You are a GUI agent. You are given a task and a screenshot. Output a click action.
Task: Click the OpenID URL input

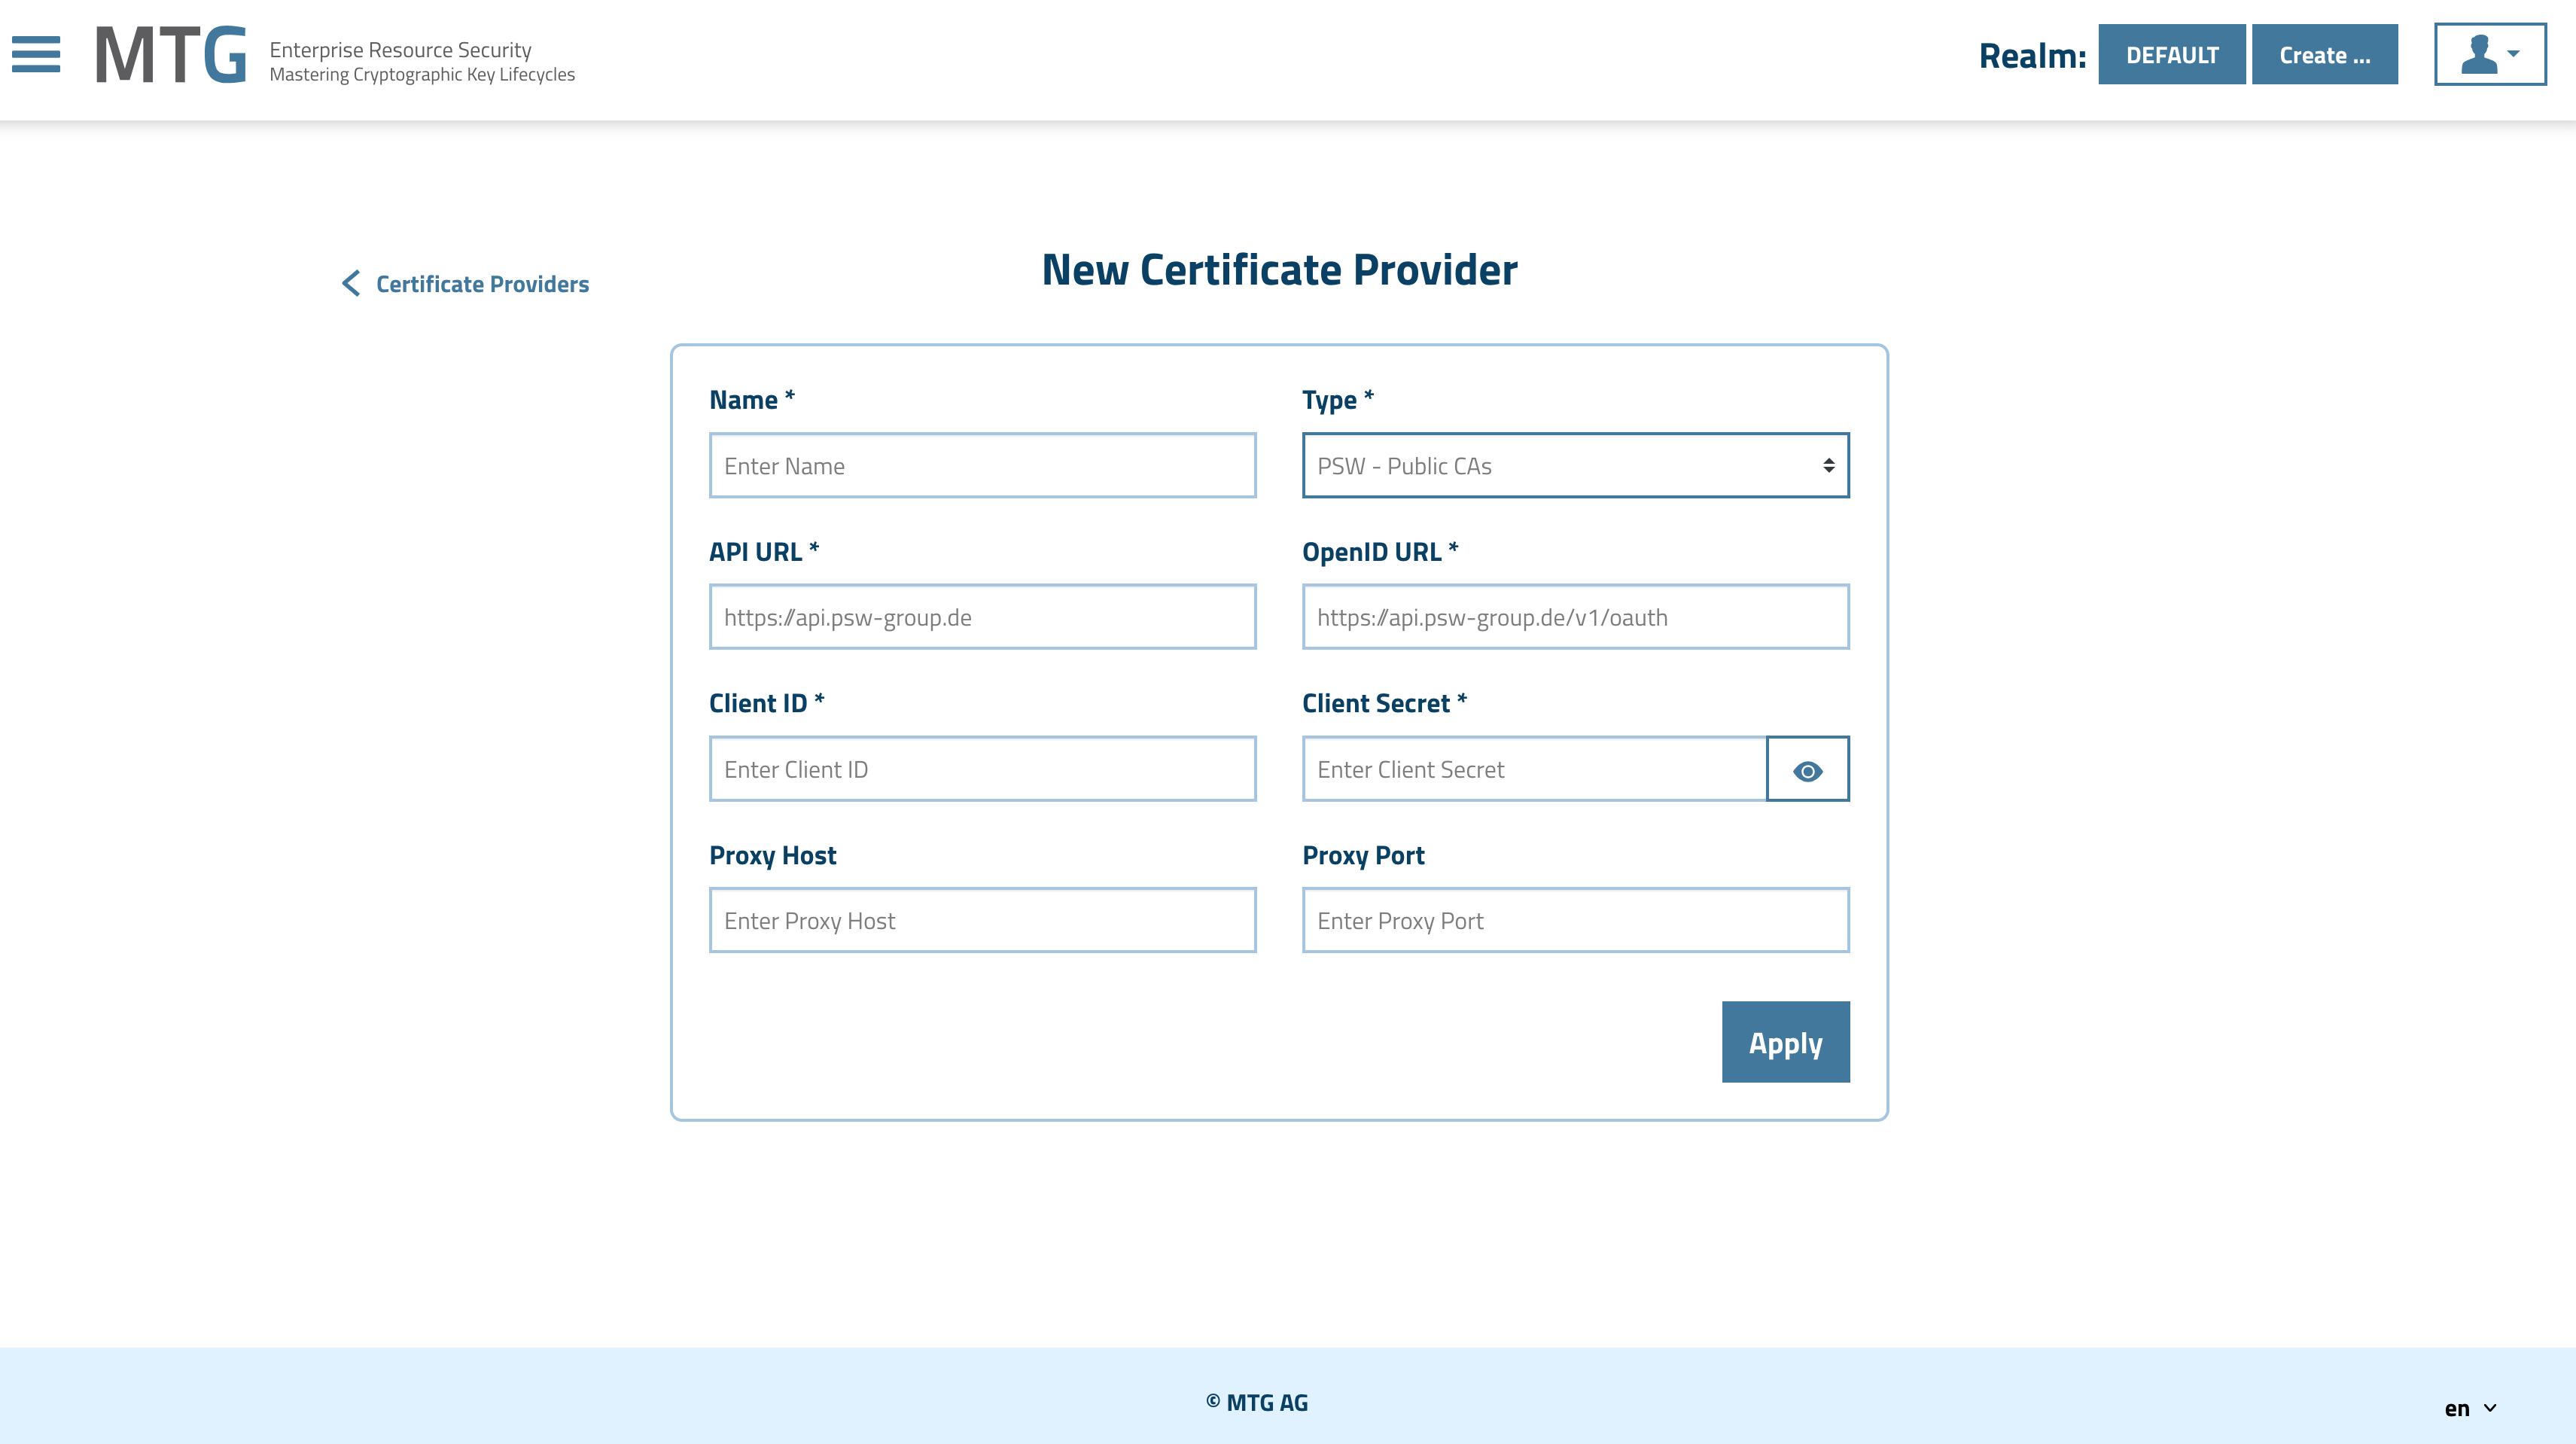tap(1575, 617)
